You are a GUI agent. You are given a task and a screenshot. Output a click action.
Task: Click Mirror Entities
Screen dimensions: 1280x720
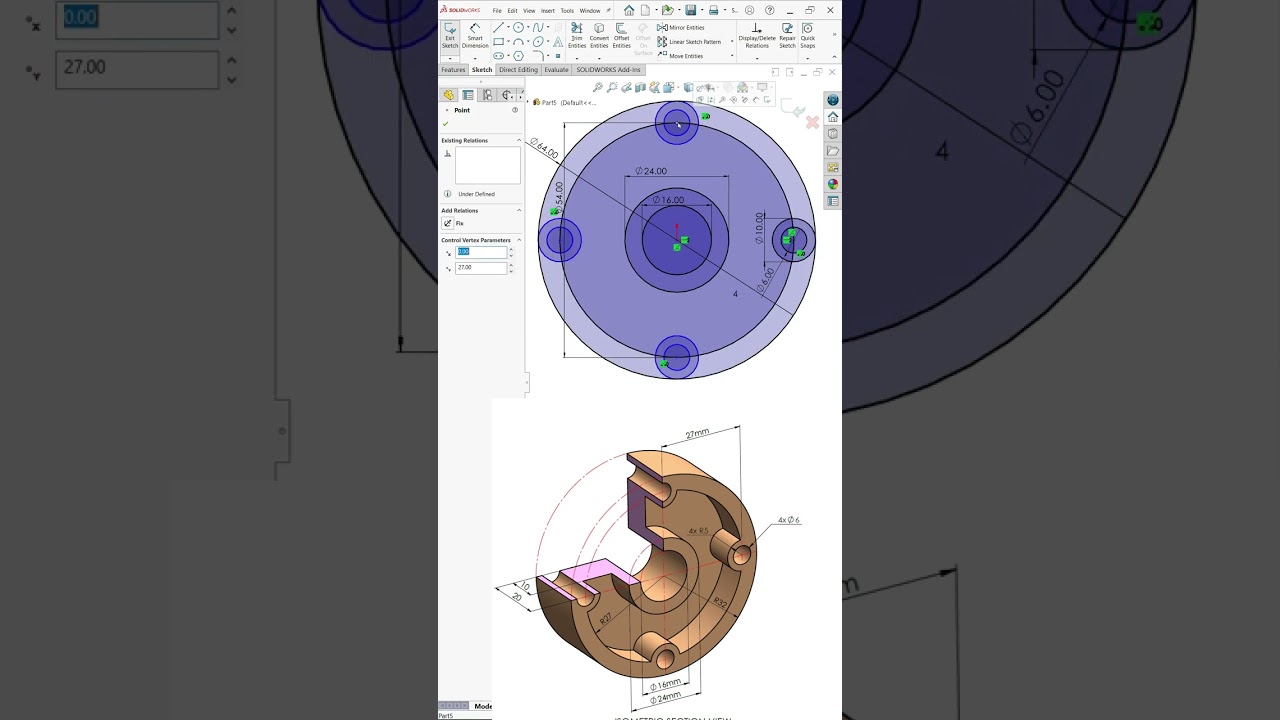681,27
